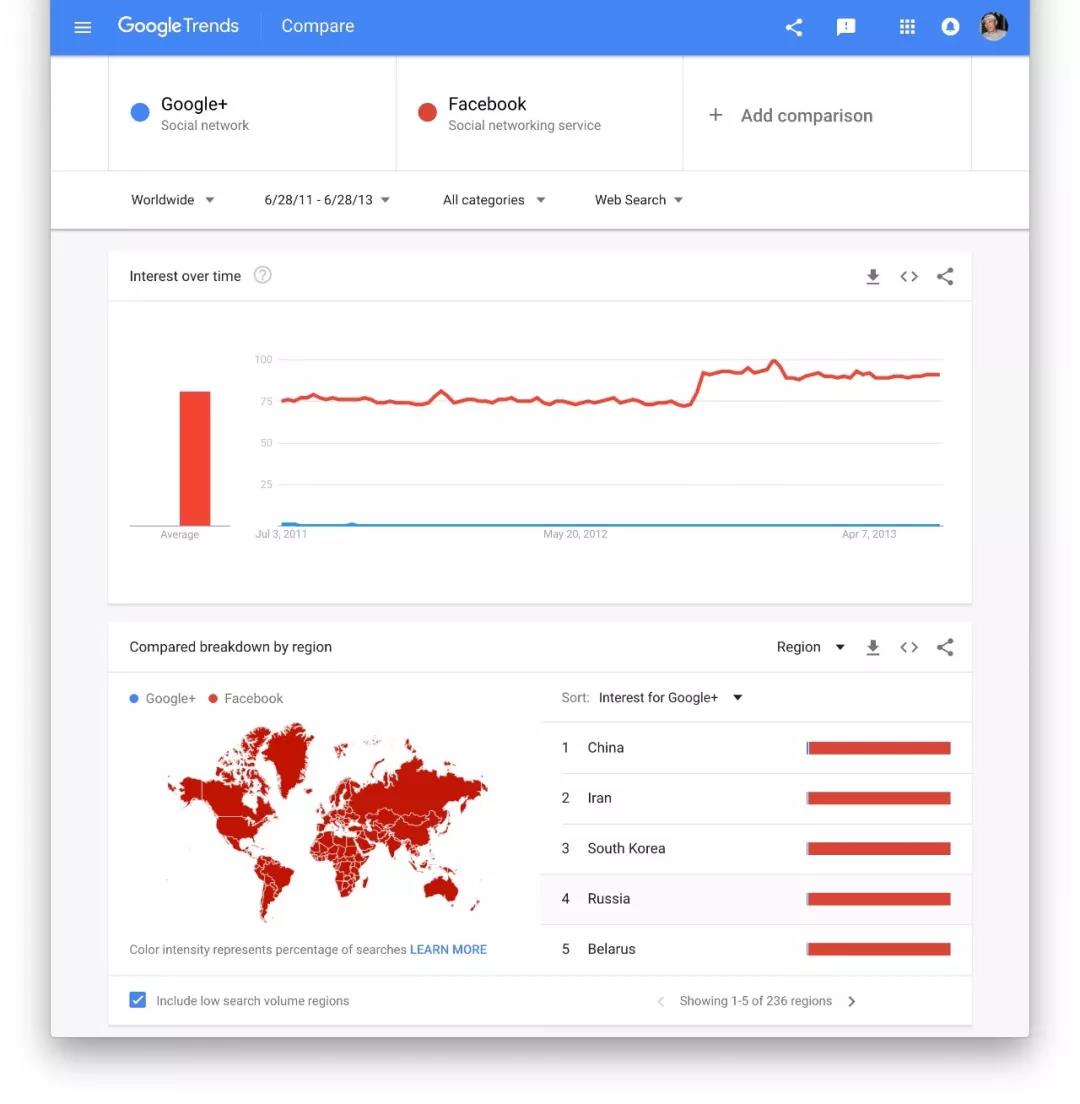Go to the previous page of regions
This screenshot has width=1080, height=1104.
[660, 1001]
